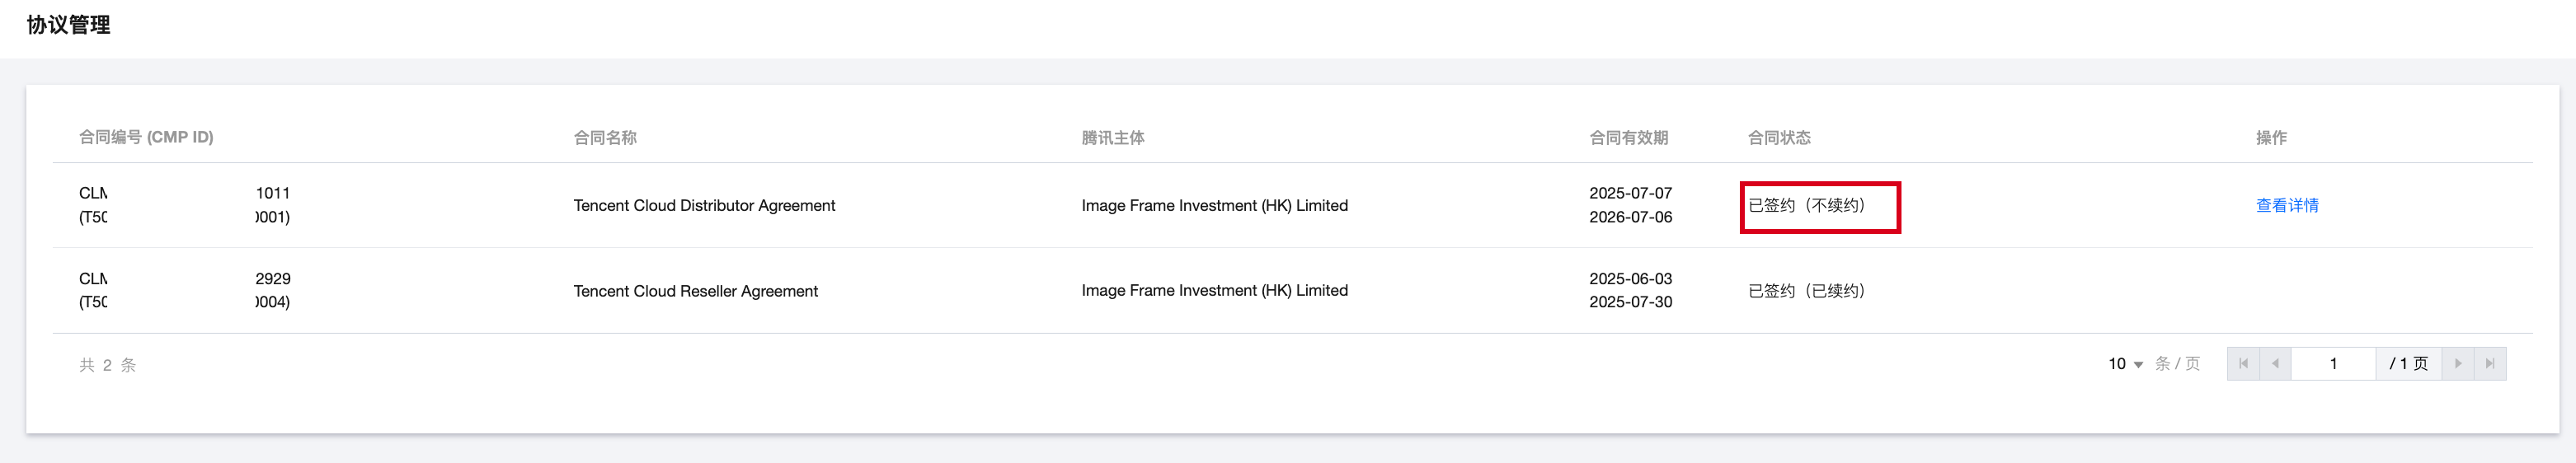
Task: Advance to the next page arrow
Action: click(x=2458, y=364)
